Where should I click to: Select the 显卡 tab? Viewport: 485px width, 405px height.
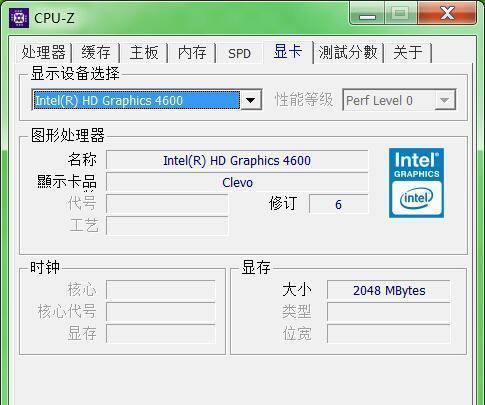point(288,52)
